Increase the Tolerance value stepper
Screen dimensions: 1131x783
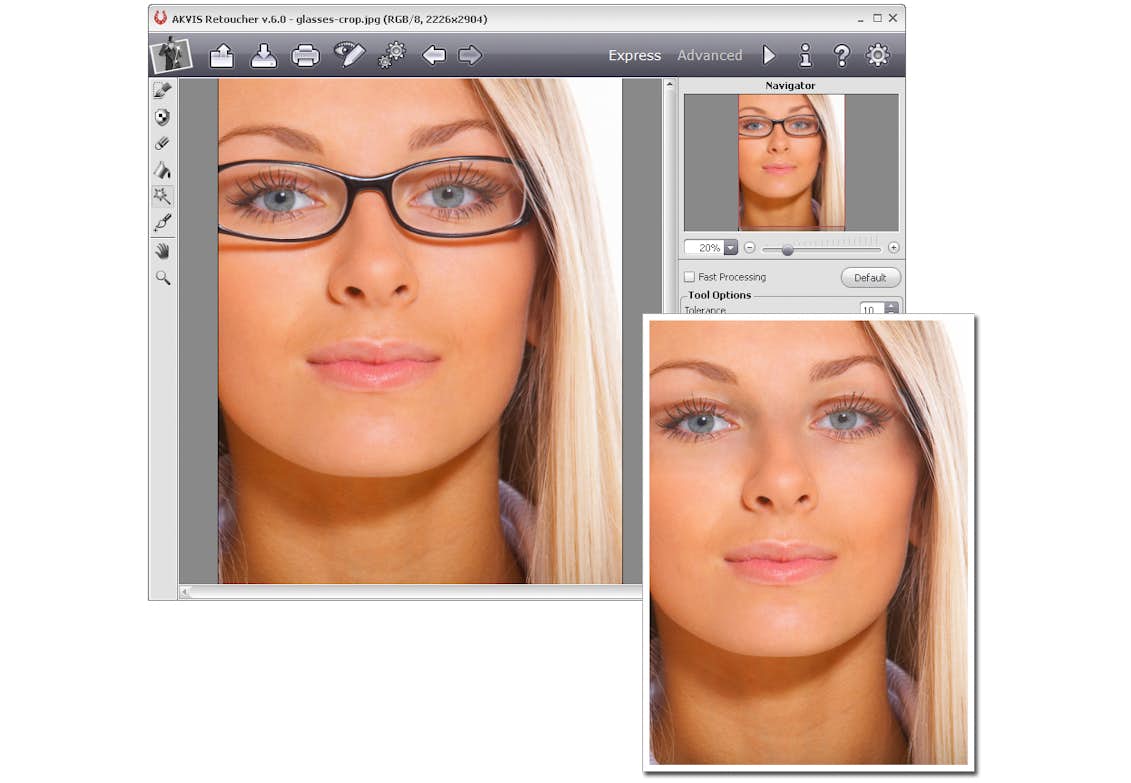892,305
